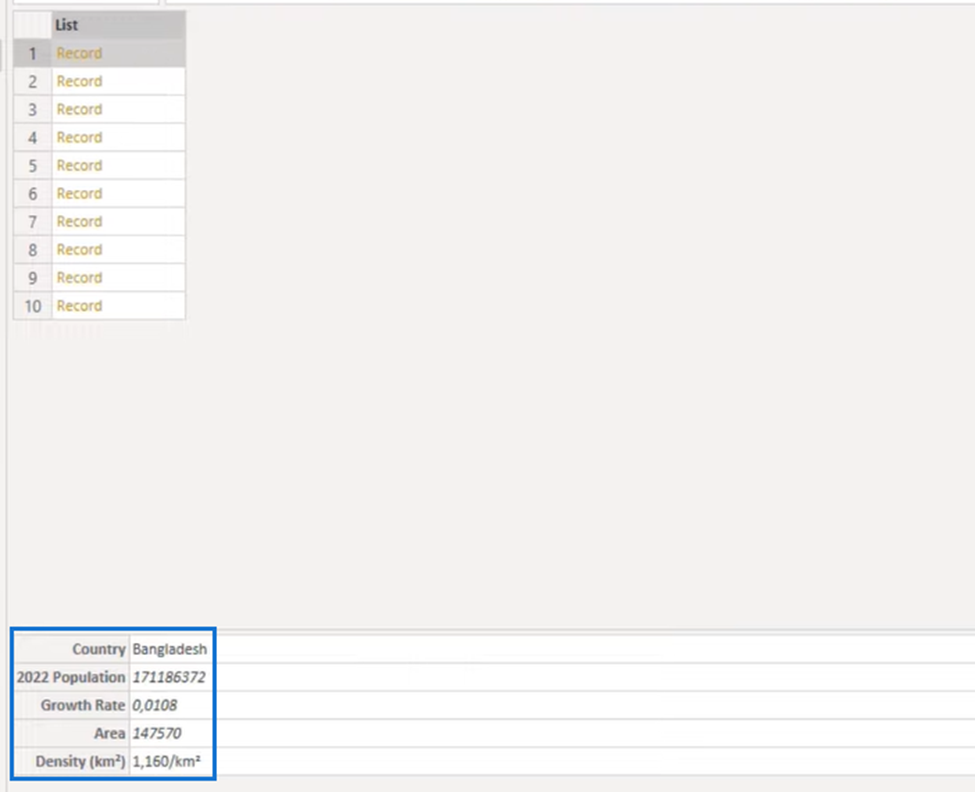
Task: Open the Record link in row 4
Action: click(x=79, y=137)
